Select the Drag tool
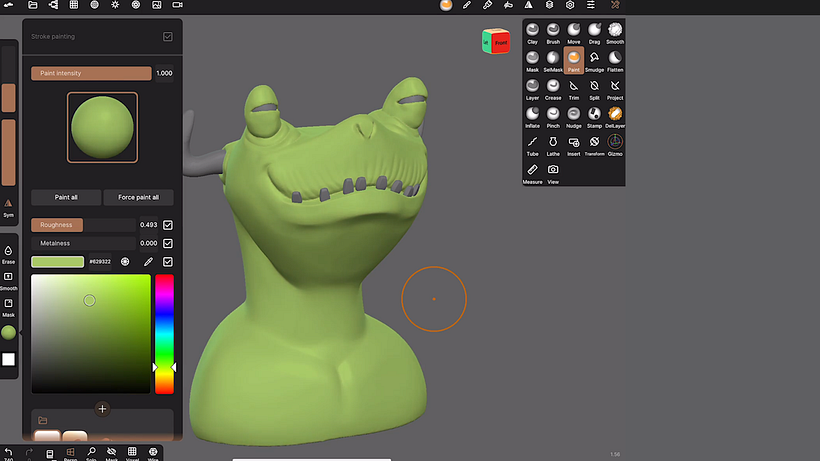This screenshot has width=820, height=461. pyautogui.click(x=594, y=33)
